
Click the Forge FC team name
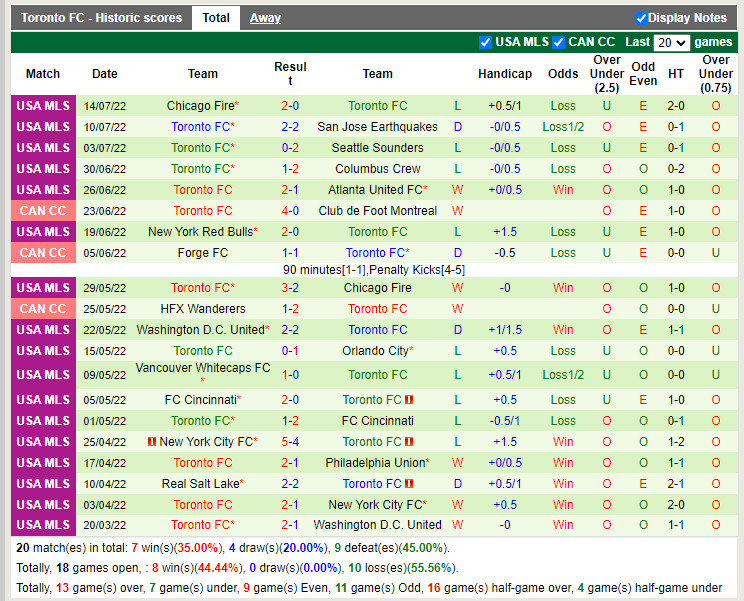pos(203,253)
